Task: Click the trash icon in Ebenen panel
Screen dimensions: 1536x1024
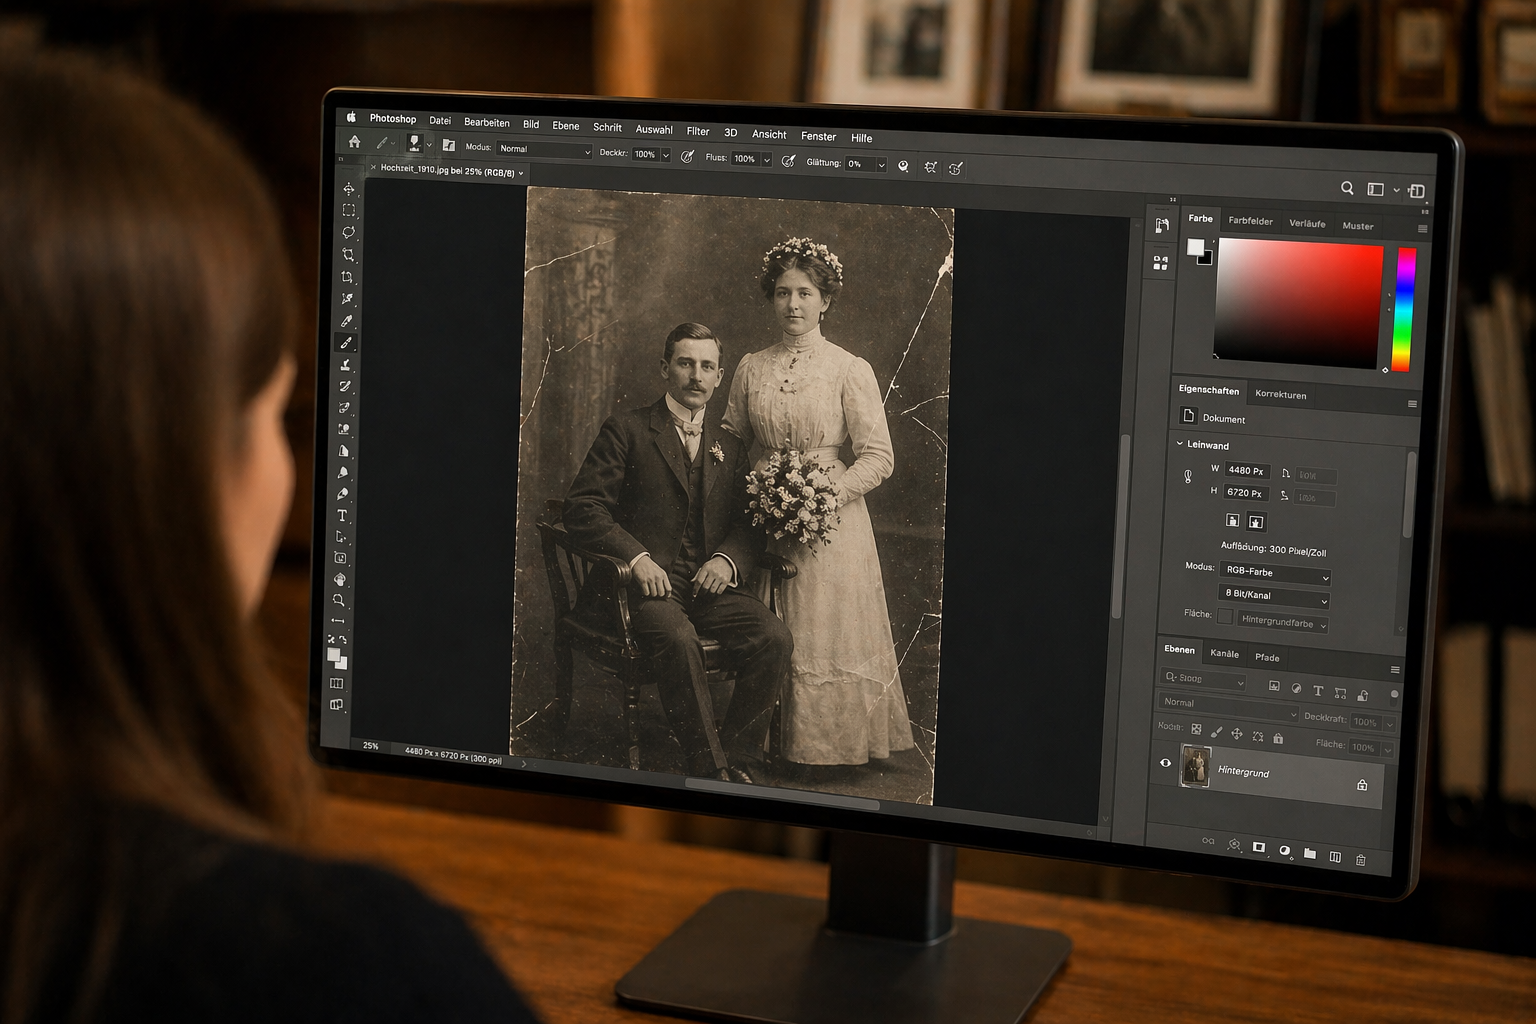Action: pyautogui.click(x=1360, y=859)
